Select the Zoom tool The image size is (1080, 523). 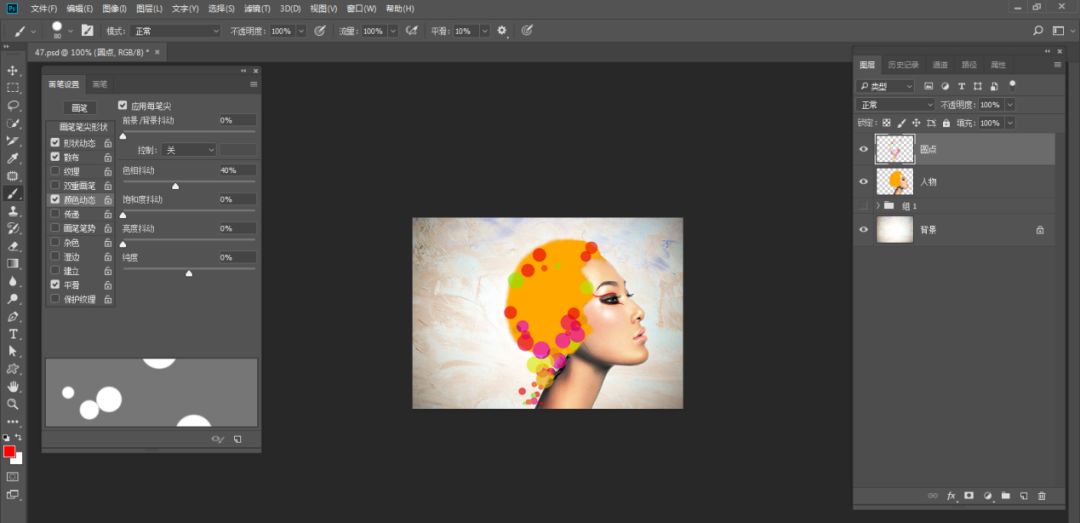12,404
